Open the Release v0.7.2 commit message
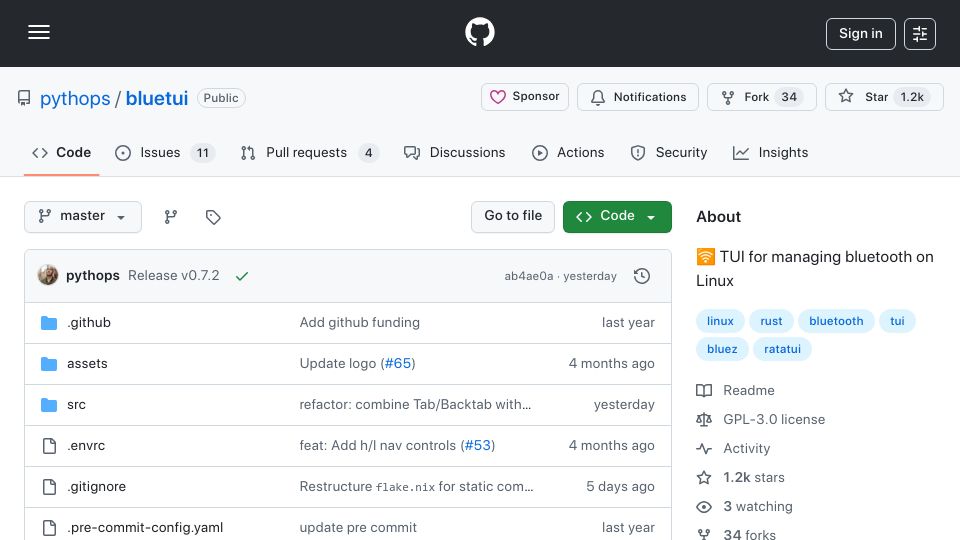The height and width of the screenshot is (540, 960). 173,276
